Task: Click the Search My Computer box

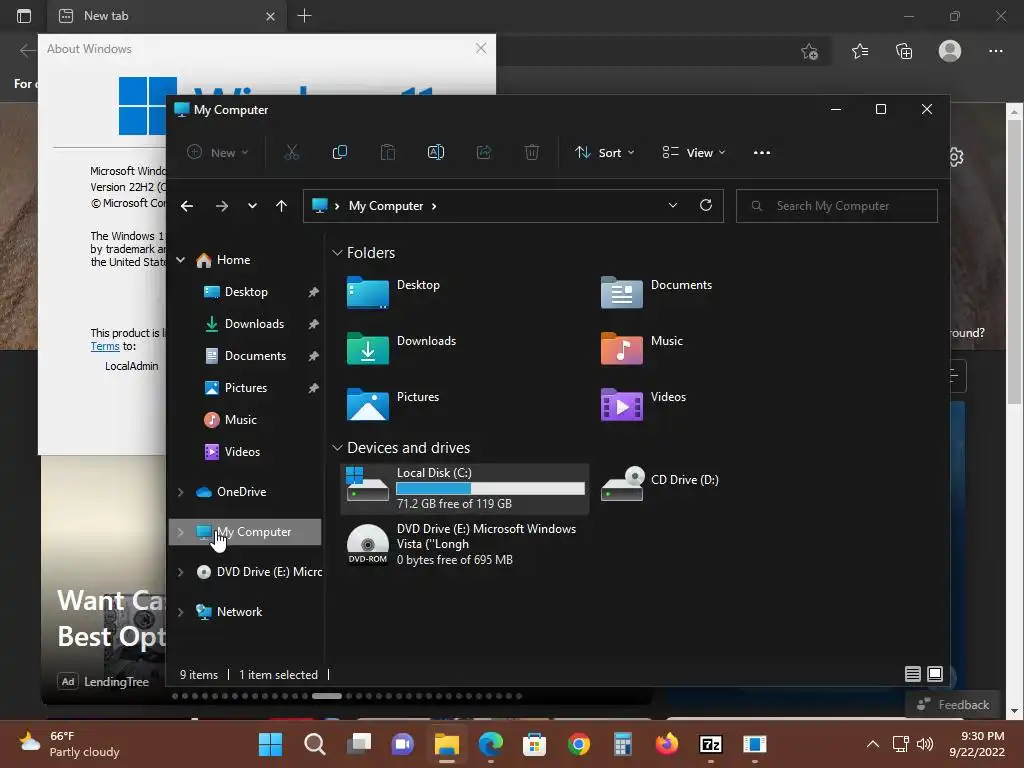Action: pos(837,206)
